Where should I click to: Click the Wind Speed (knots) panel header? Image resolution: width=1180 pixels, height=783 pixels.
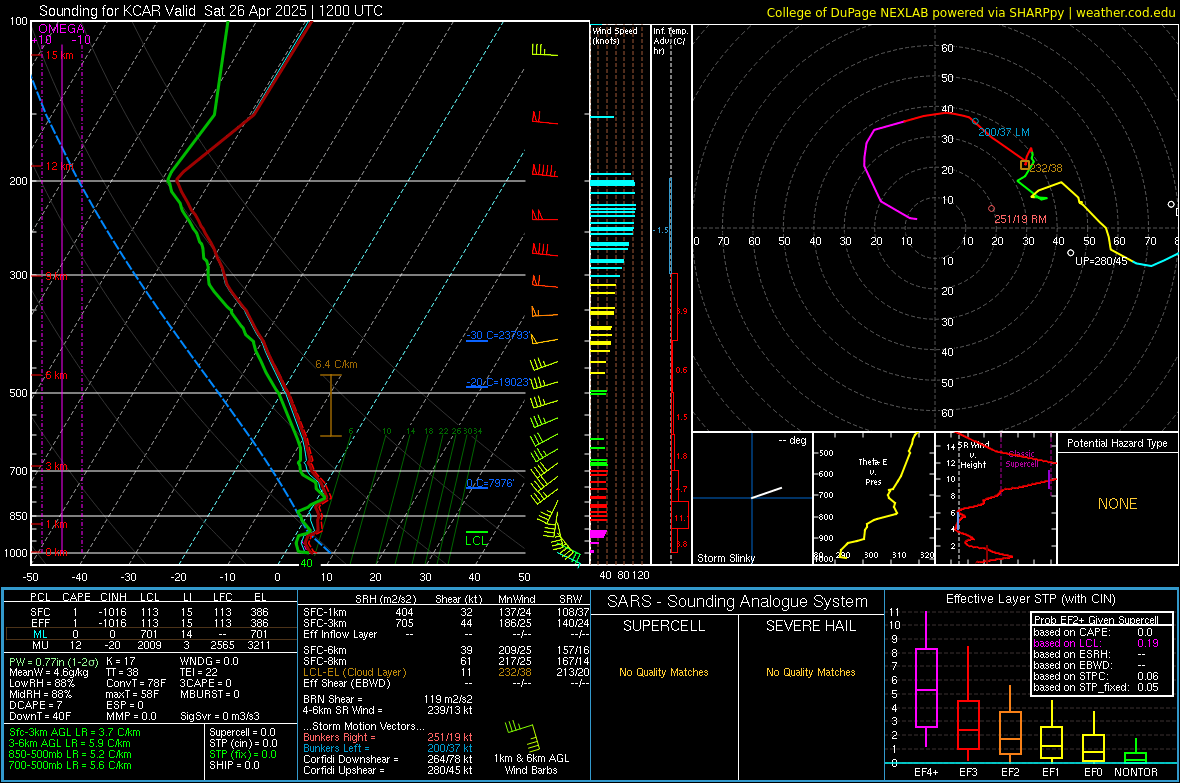pyautogui.click(x=615, y=35)
